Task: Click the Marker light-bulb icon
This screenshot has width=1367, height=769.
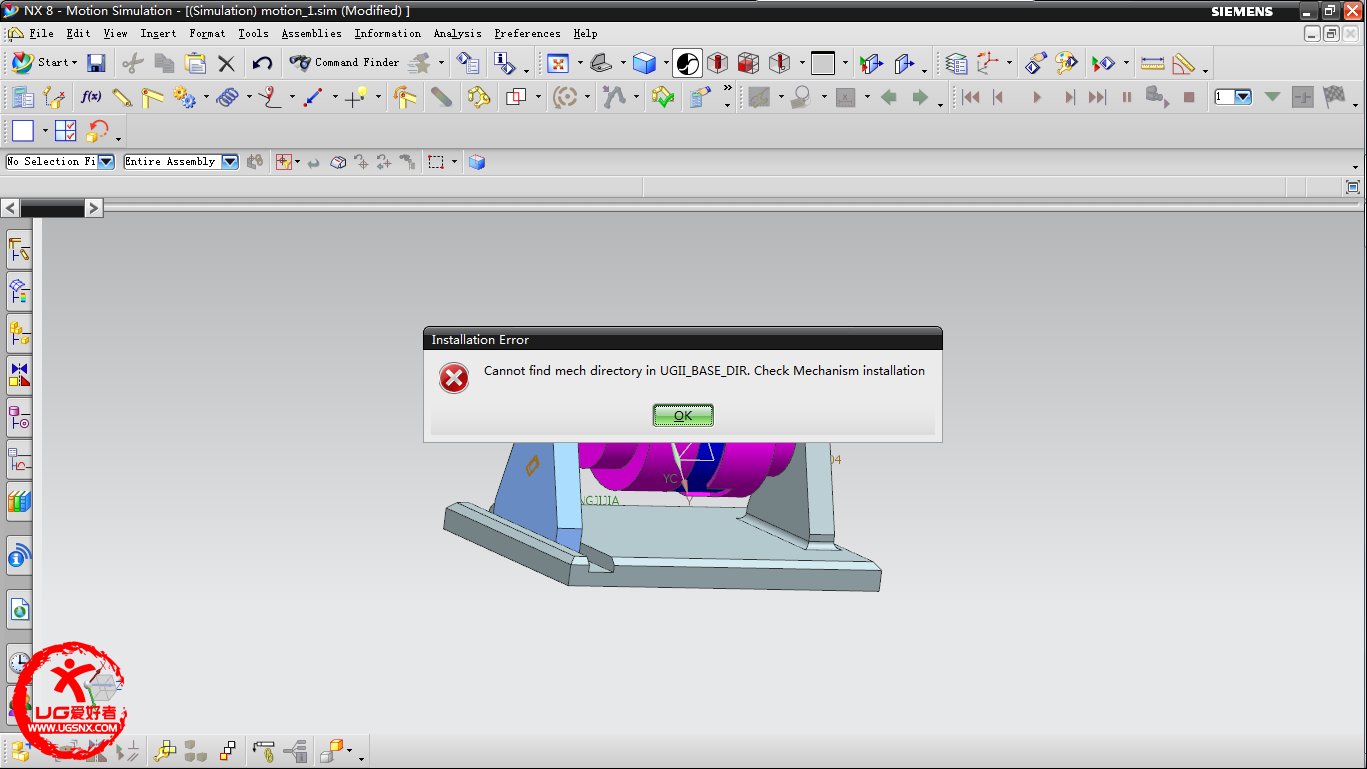Action: tap(356, 97)
